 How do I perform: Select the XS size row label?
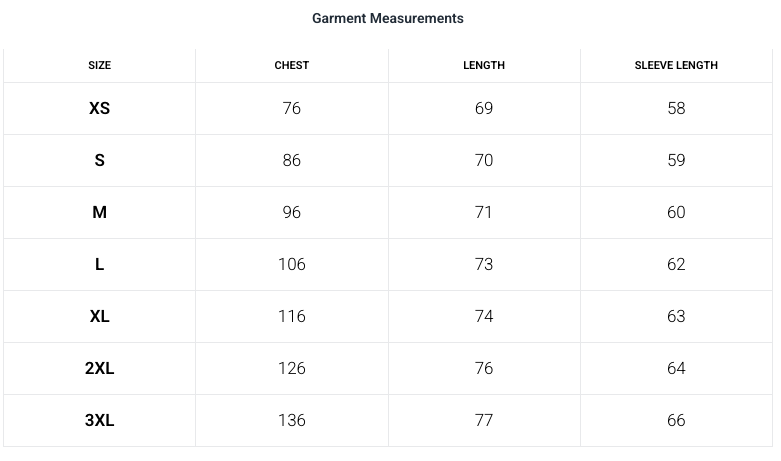point(100,108)
